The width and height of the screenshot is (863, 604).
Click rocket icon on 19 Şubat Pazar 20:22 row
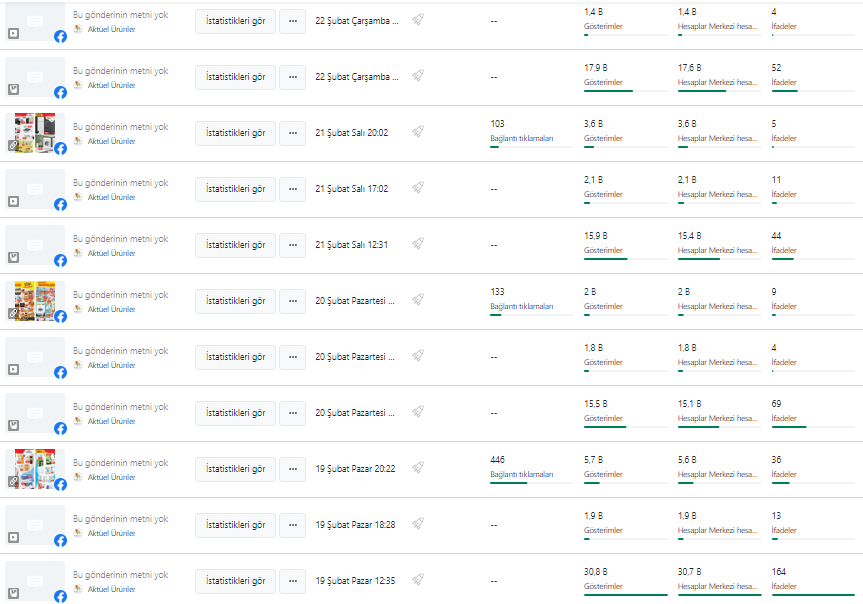coord(418,468)
